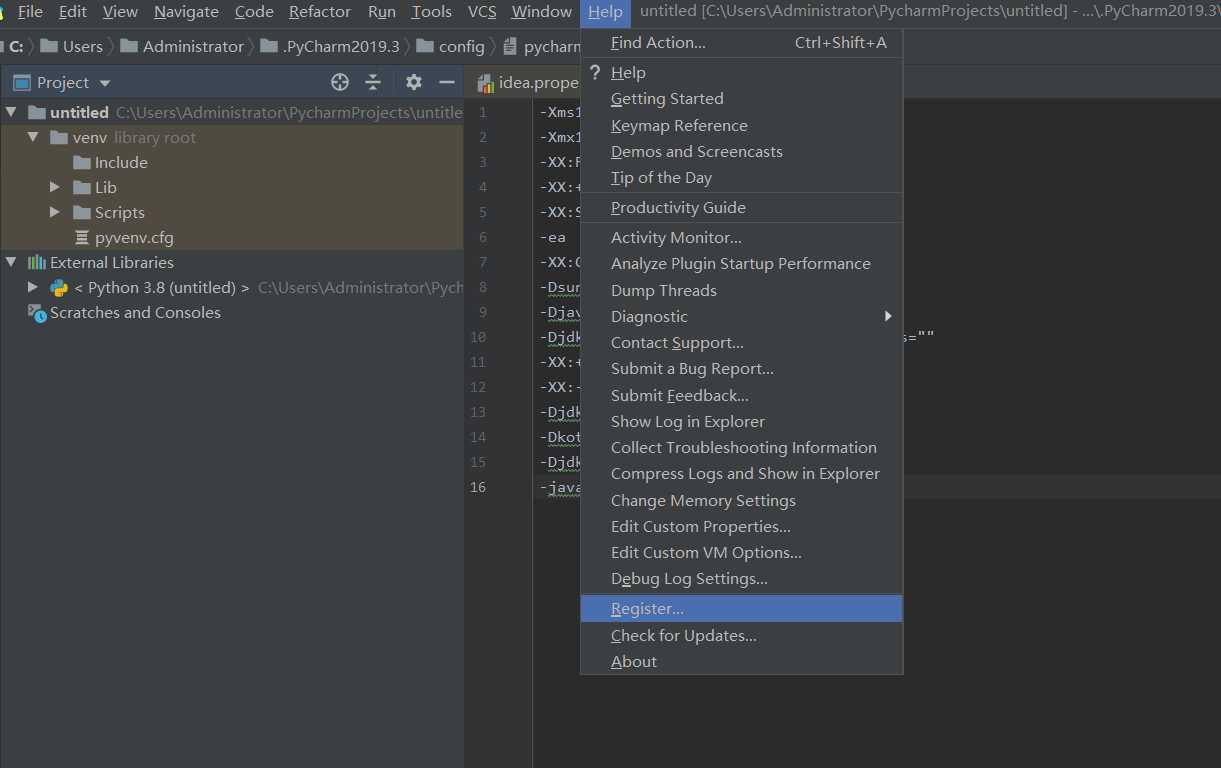Click the Collapse All icon in Project panel
Viewport: 1221px width, 768px height.
373,82
